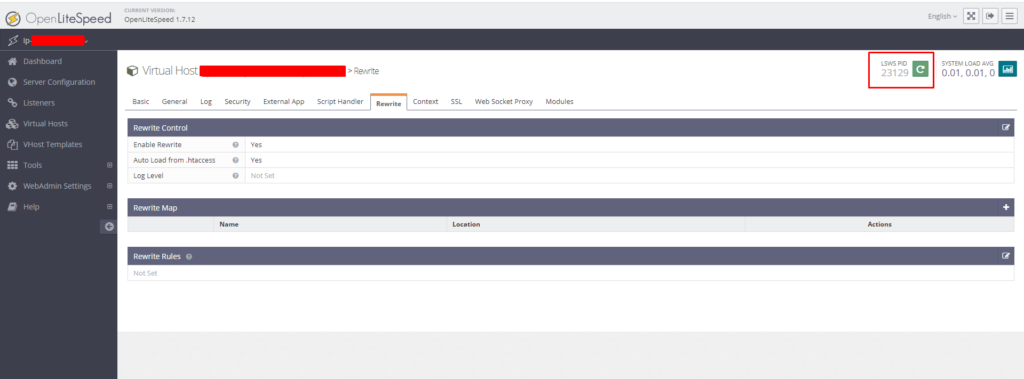
Task: Switch to the External App tab
Action: tap(283, 102)
